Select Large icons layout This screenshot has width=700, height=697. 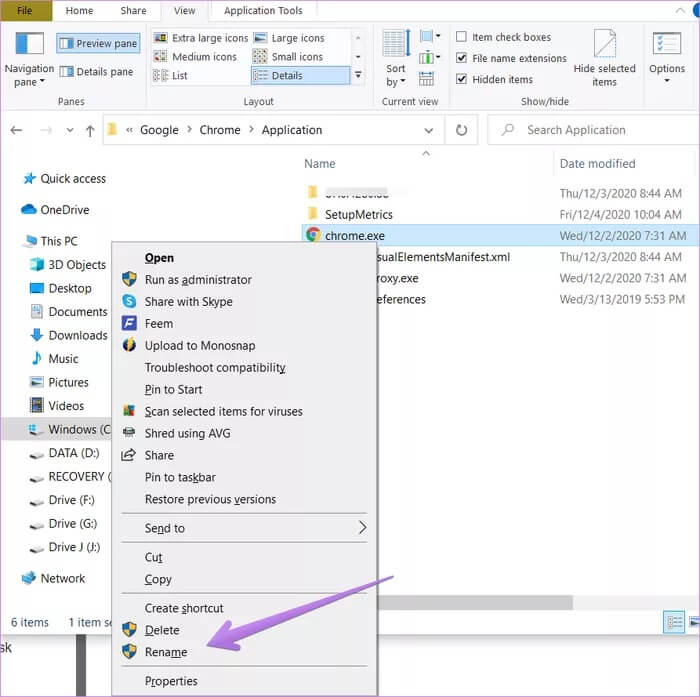[289, 38]
